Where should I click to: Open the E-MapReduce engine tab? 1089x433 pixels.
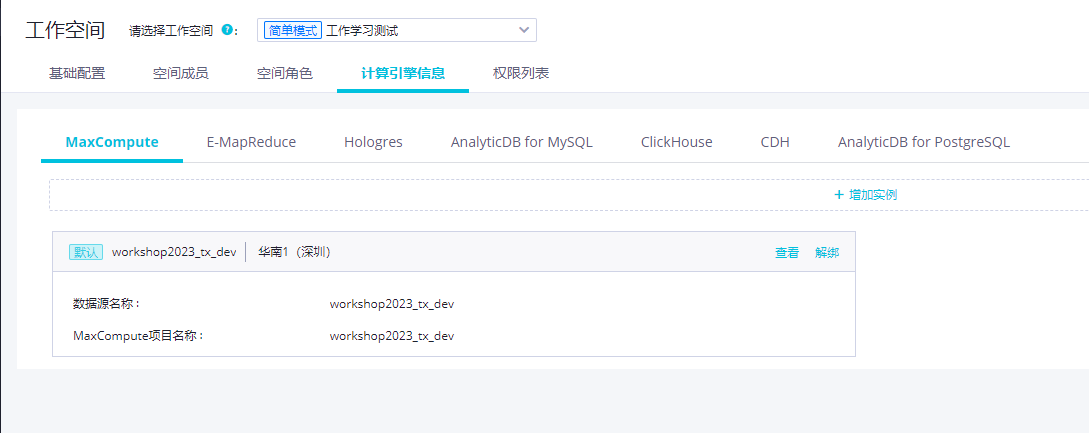251,142
